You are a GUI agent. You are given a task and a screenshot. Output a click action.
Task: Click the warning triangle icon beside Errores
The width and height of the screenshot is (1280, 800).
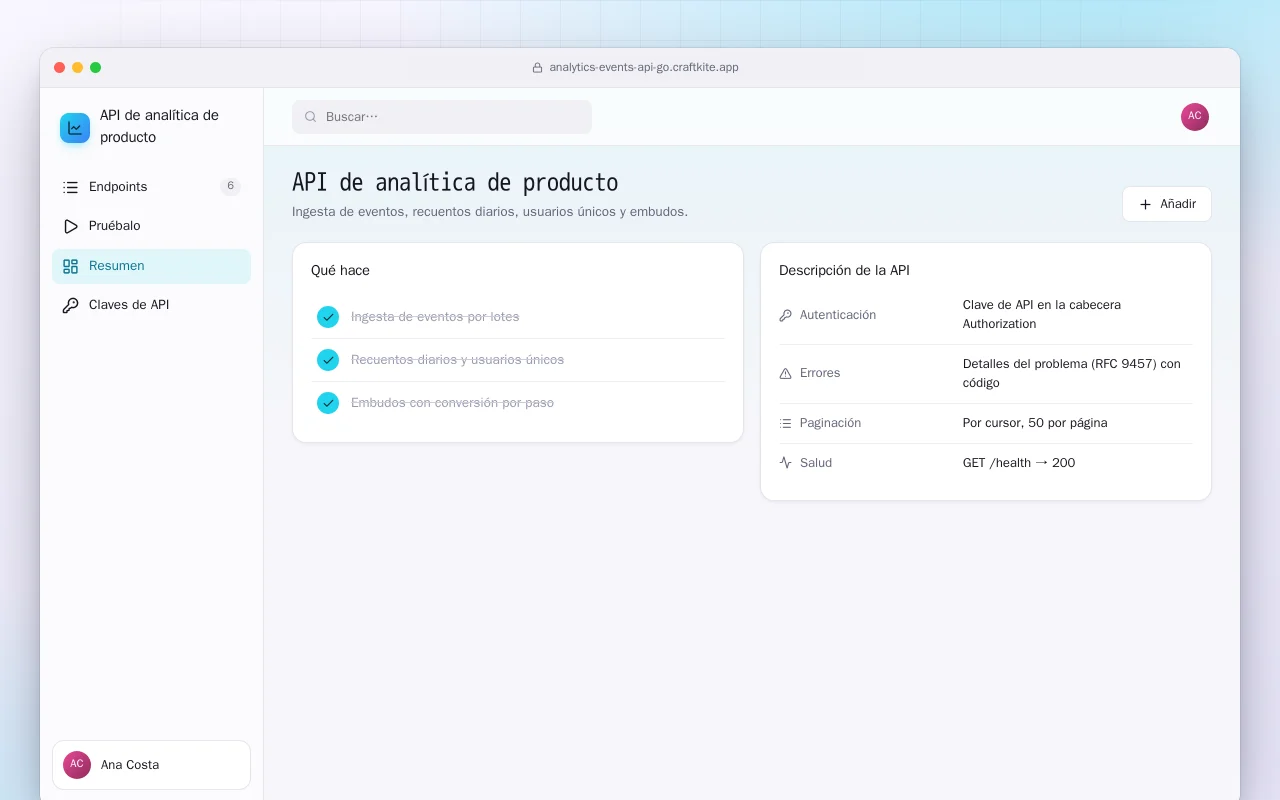pos(785,373)
